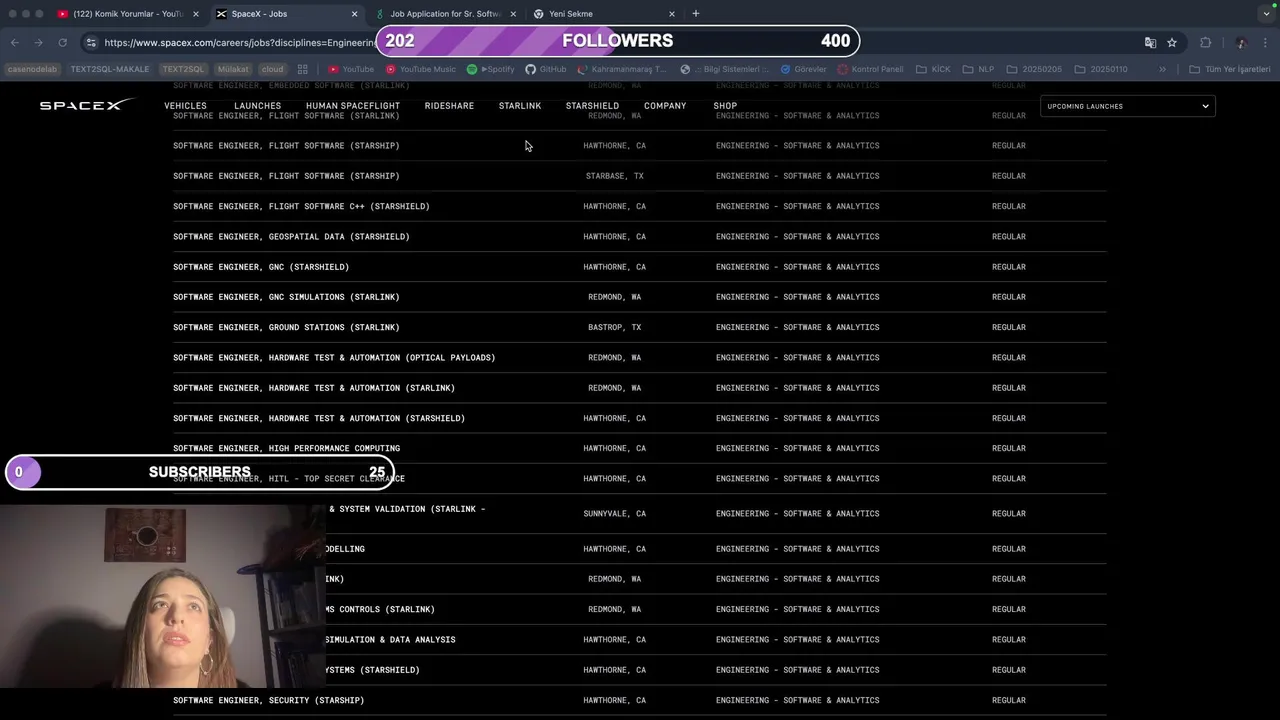This screenshot has width=1280, height=720.
Task: Open the Chrome three-dot menu
Action: [x=1266, y=42]
